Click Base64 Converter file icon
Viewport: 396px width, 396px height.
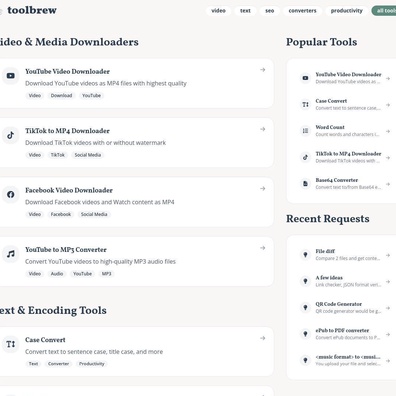[x=305, y=183]
